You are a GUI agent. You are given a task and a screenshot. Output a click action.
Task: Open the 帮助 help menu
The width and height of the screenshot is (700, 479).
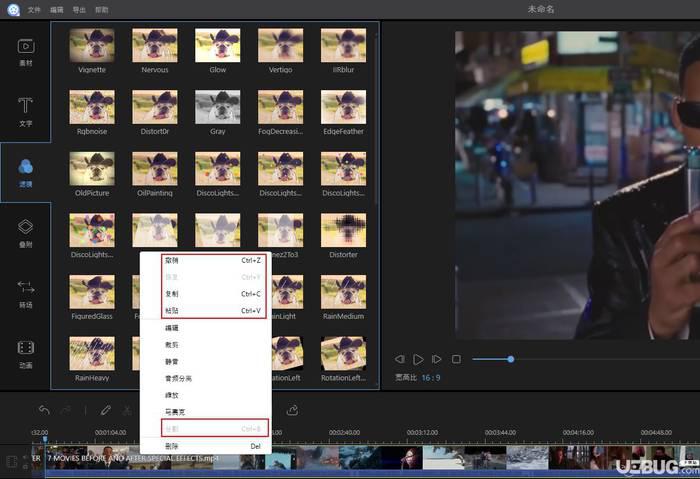click(x=102, y=9)
